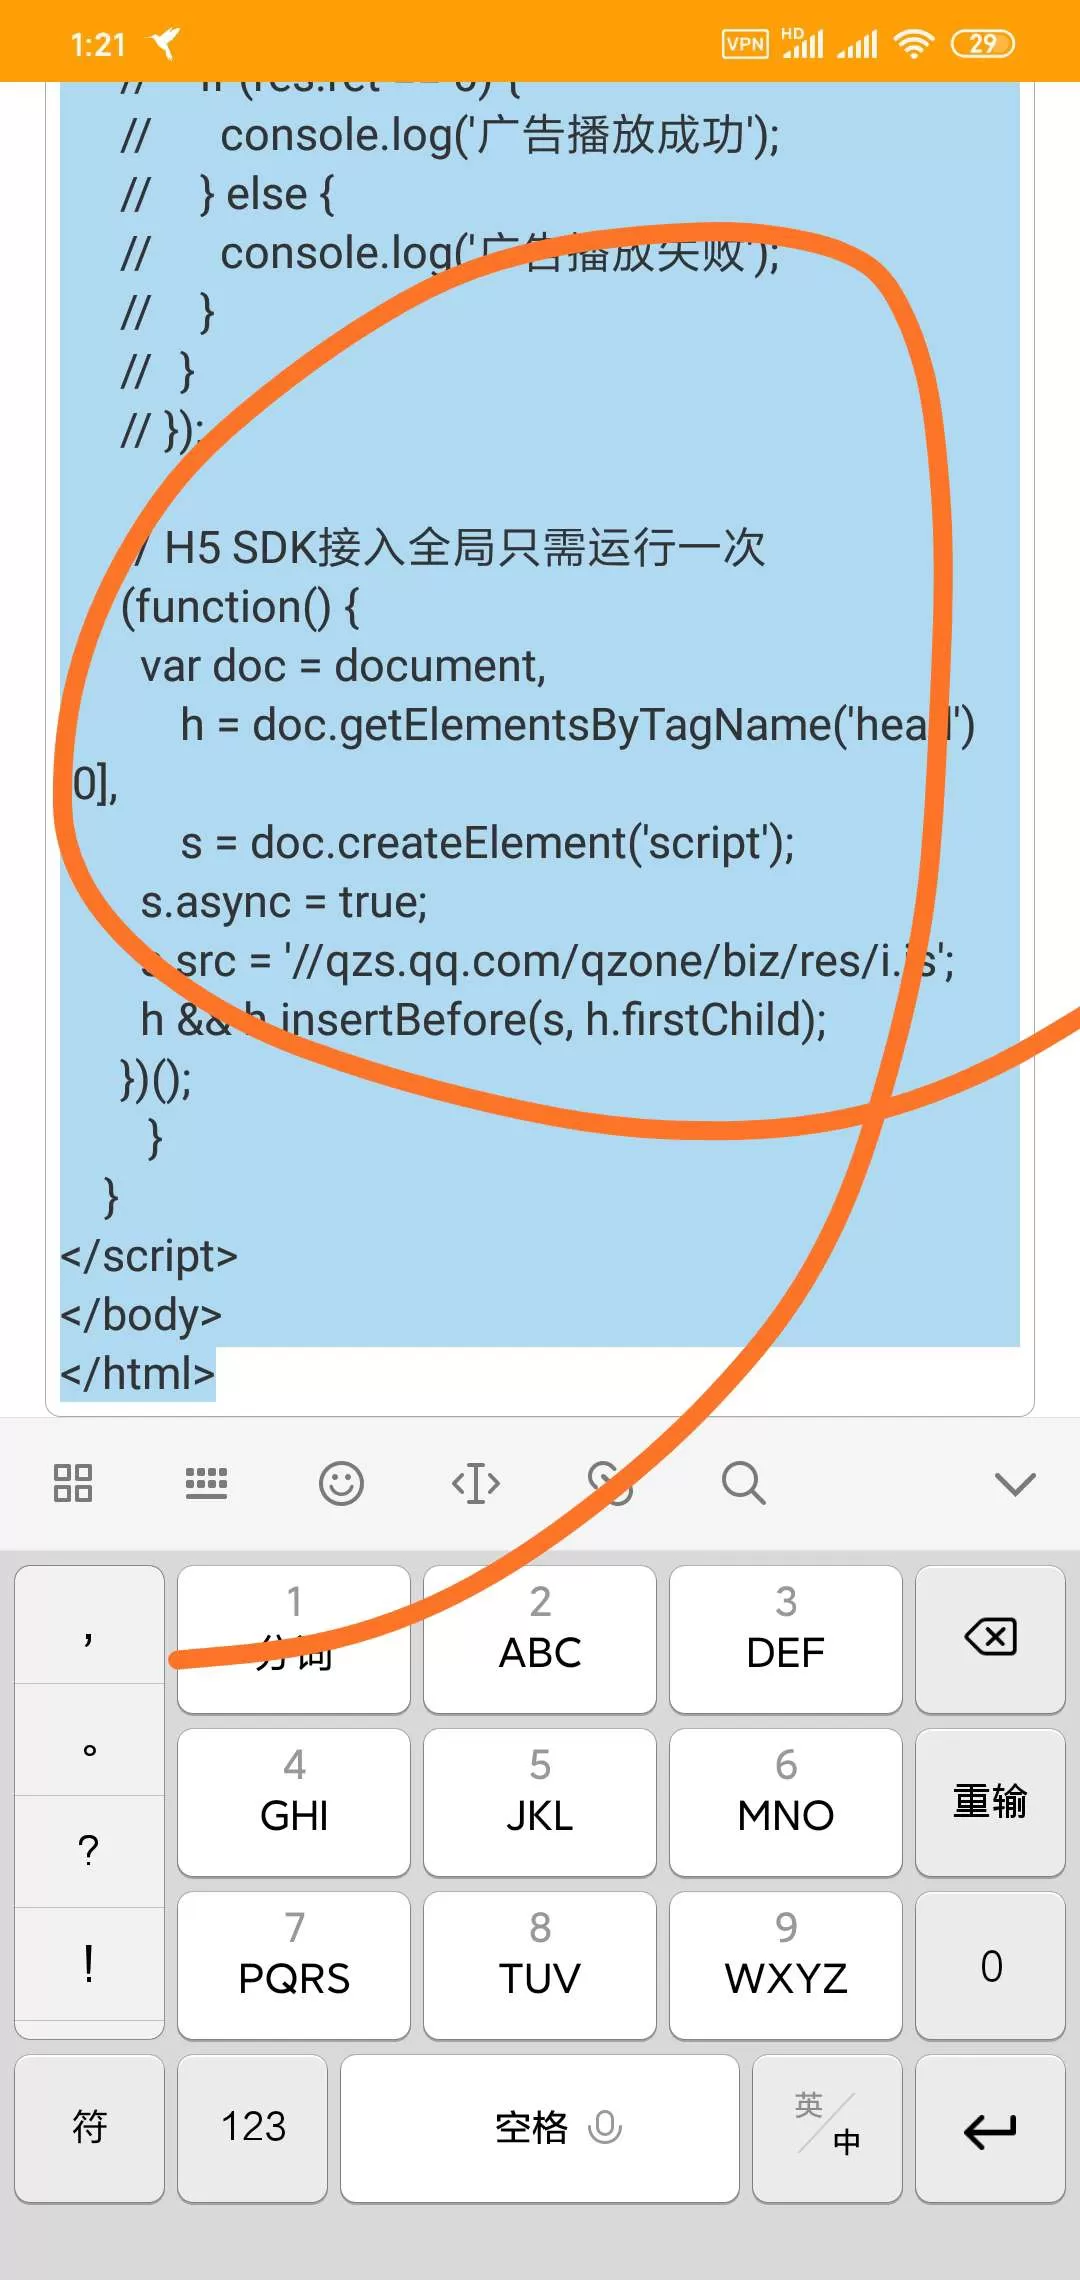Screen dimensions: 1080x2280
Task: Activate the cursor movement tool
Action: (476, 1483)
